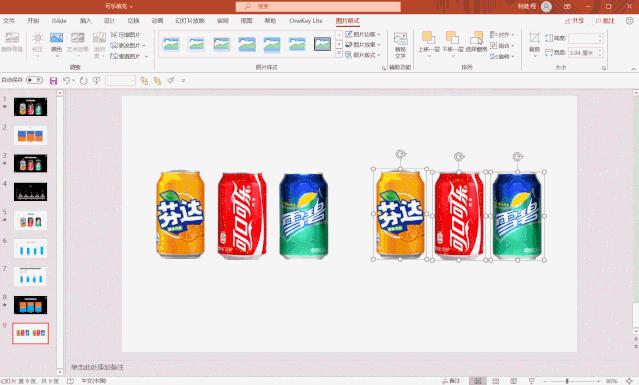Open the File (文件) menu
The height and width of the screenshot is (385, 639).
click(9, 20)
